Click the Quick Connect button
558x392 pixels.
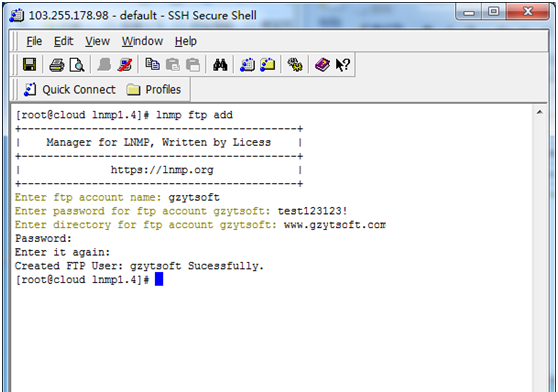(70, 90)
